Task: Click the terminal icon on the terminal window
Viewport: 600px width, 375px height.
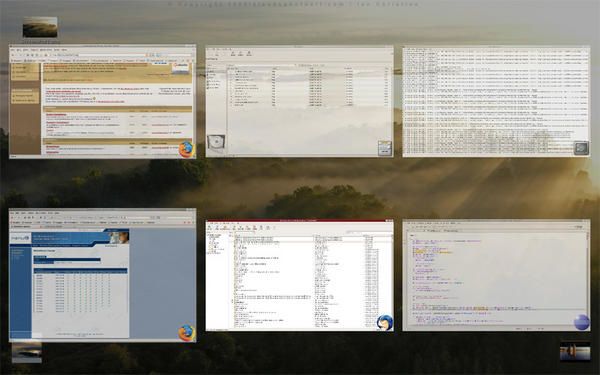Action: (581, 148)
